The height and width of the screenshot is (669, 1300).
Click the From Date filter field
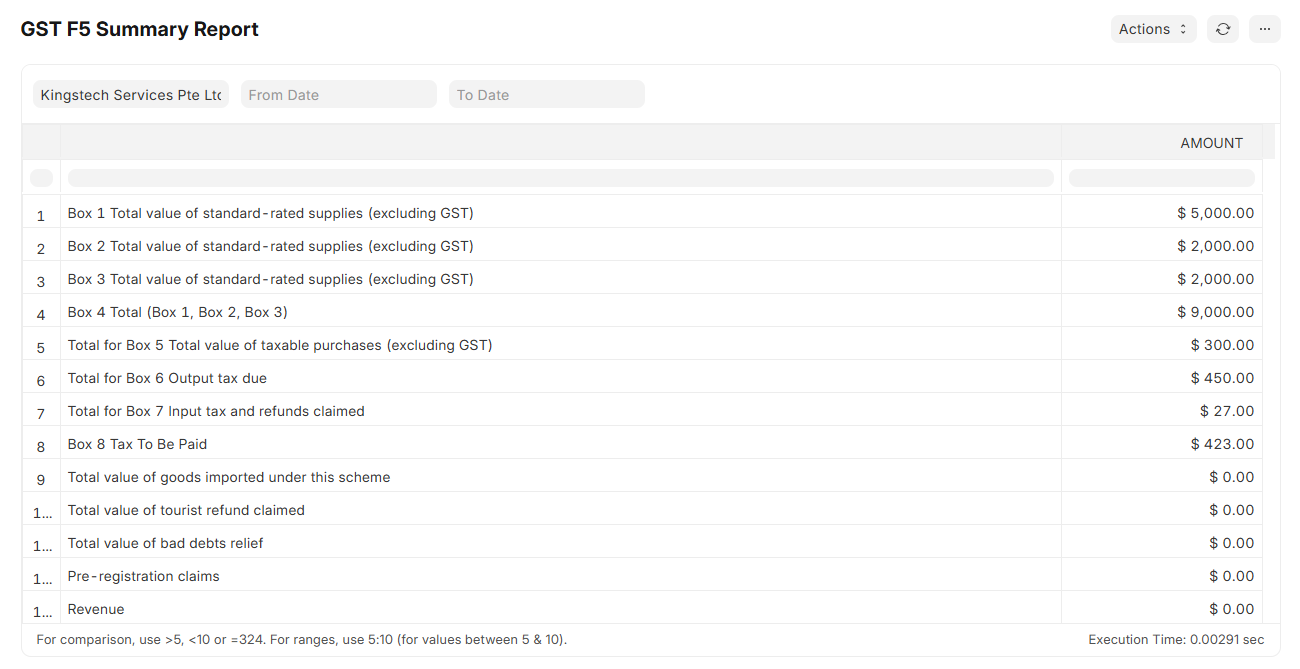pyautogui.click(x=338, y=95)
